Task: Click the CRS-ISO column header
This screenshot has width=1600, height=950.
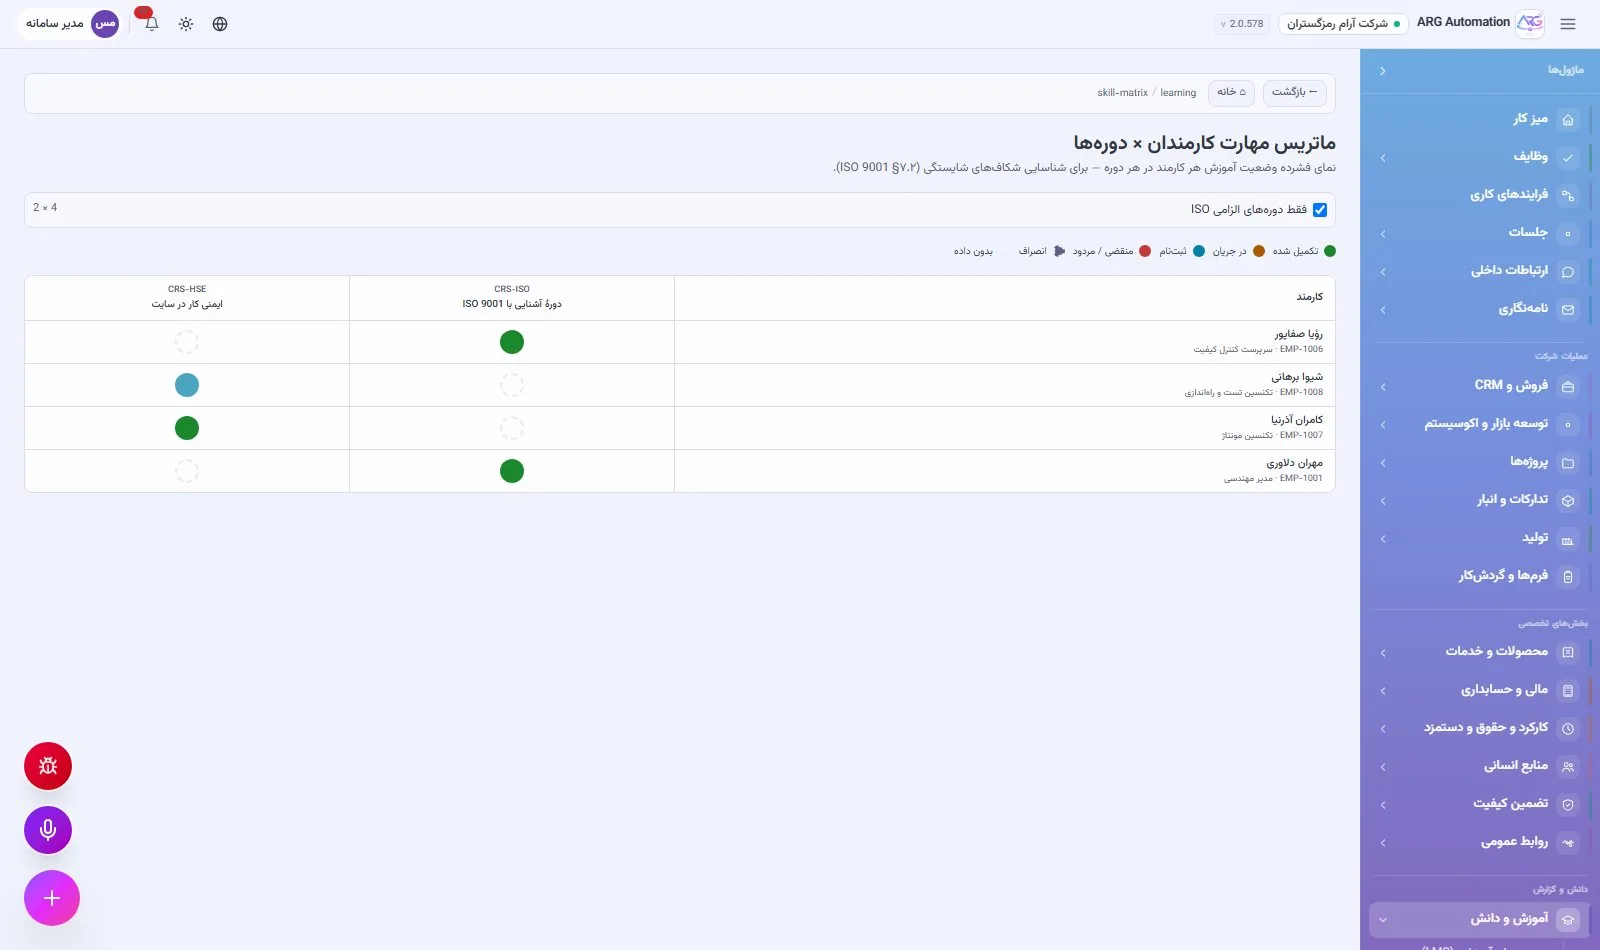Action: (512, 297)
